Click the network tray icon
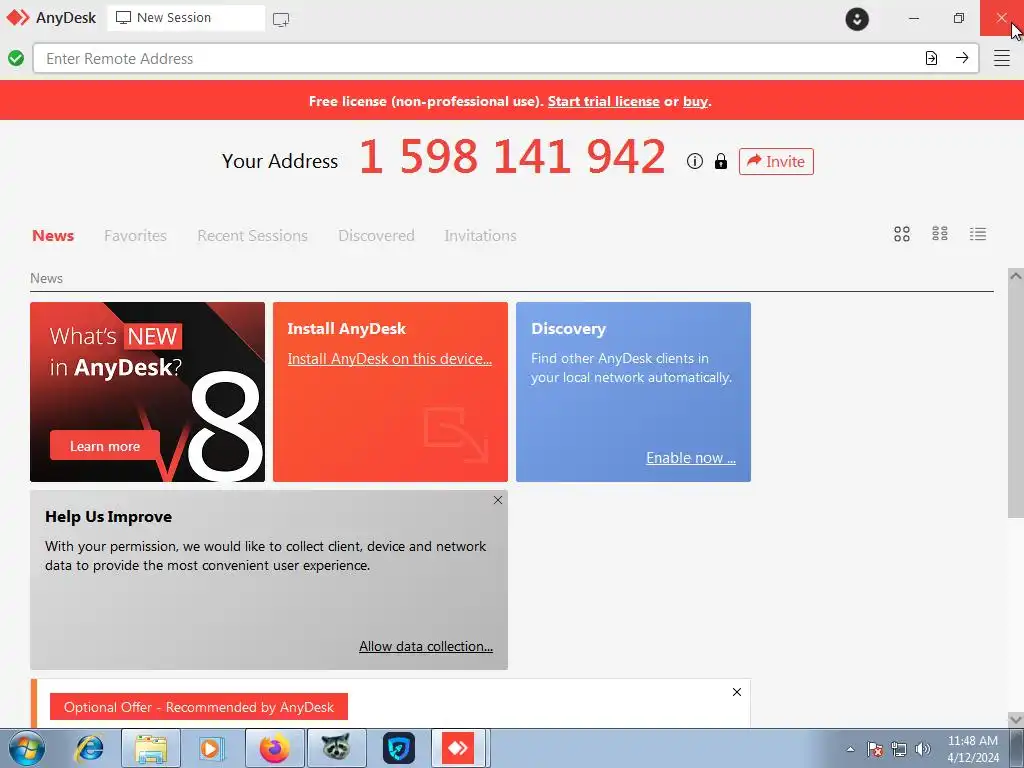 click(x=899, y=750)
